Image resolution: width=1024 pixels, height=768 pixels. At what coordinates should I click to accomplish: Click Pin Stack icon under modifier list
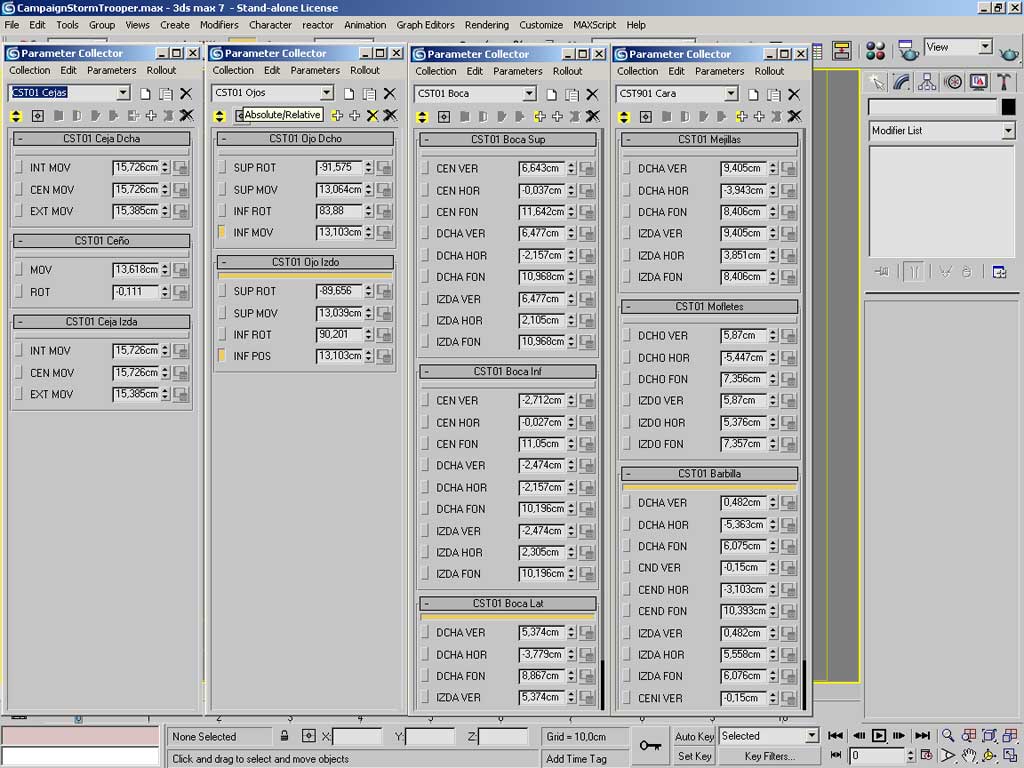[882, 272]
